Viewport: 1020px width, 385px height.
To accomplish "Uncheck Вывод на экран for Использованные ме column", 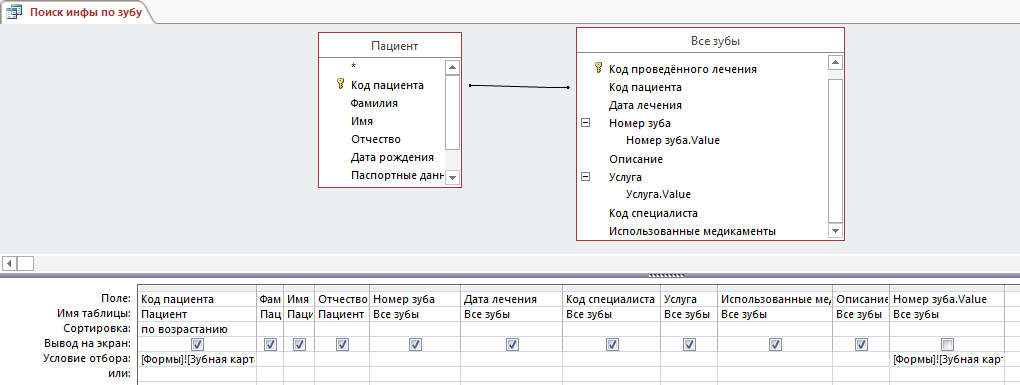I will (775, 344).
